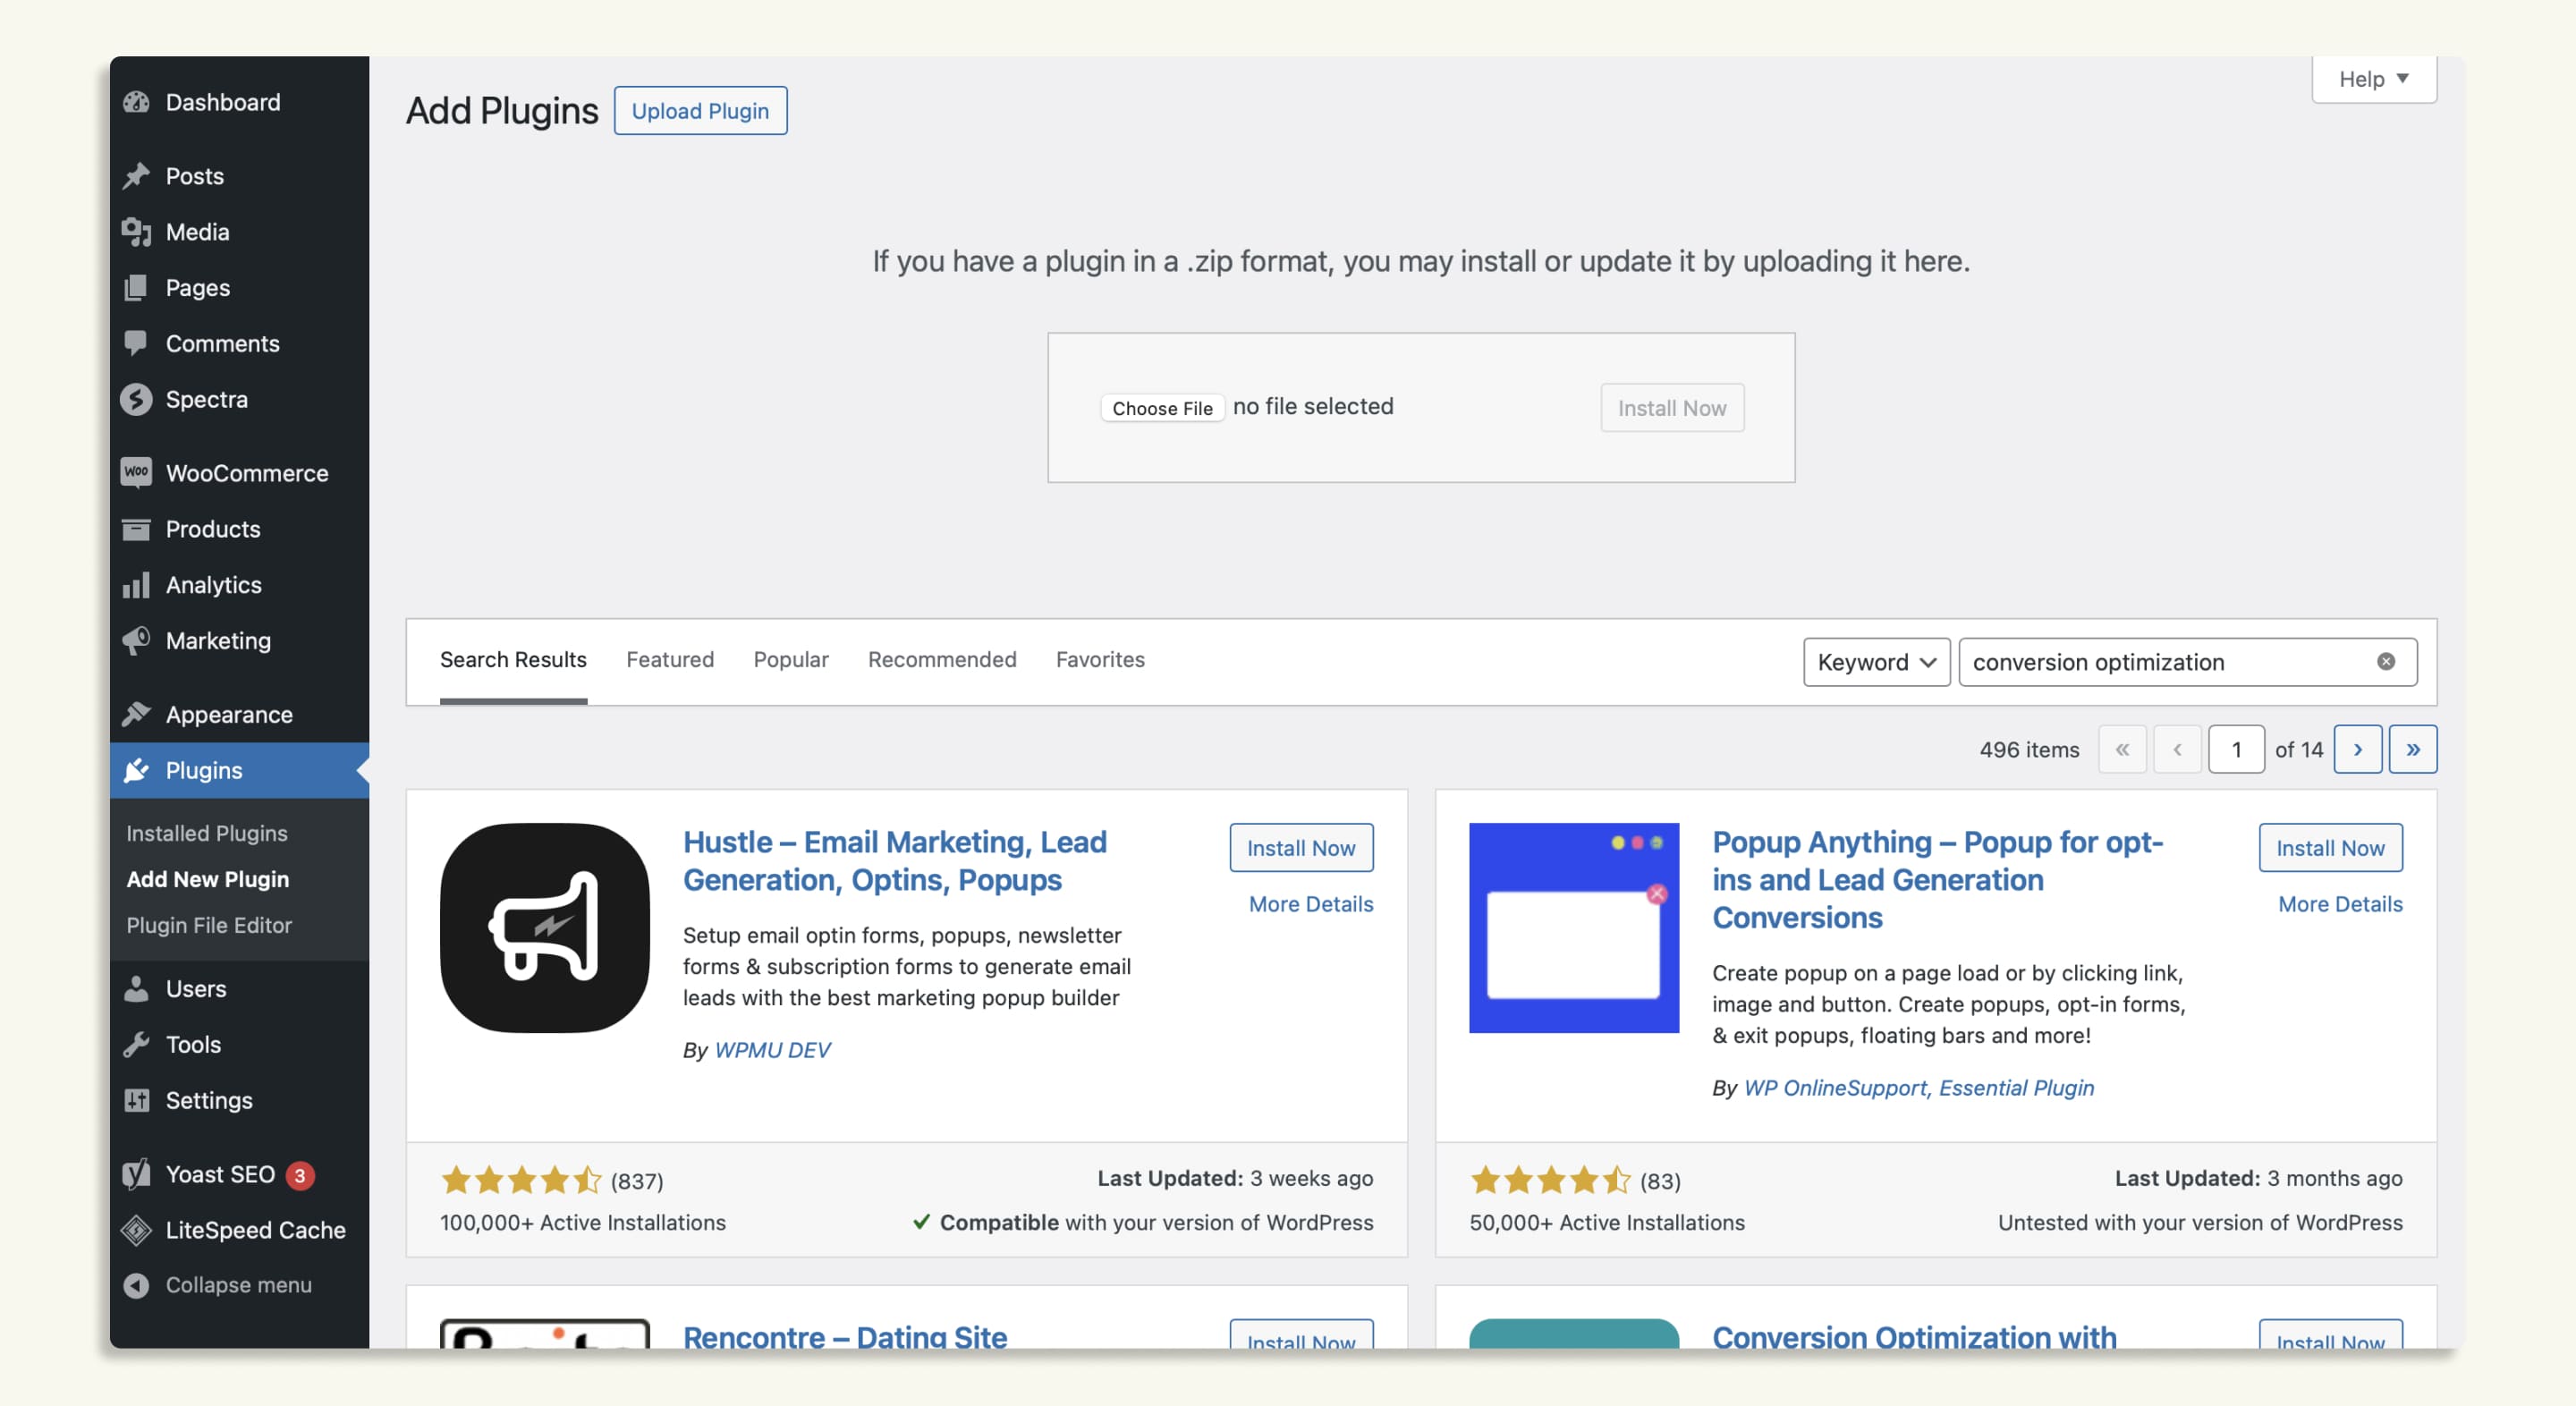
Task: Click the Dashboard gauge icon
Action: 136,102
